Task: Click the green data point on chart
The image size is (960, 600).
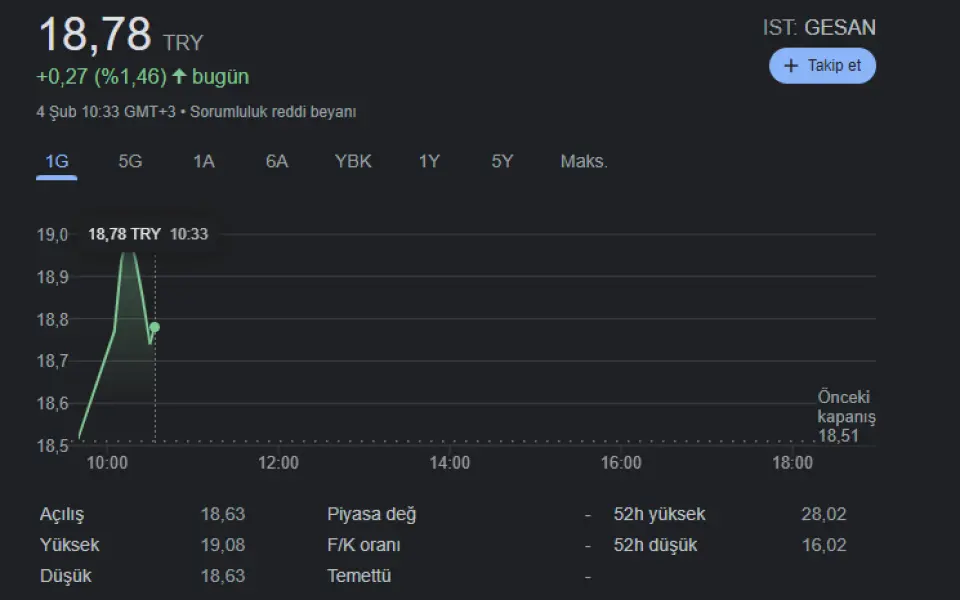Action: pos(154,327)
